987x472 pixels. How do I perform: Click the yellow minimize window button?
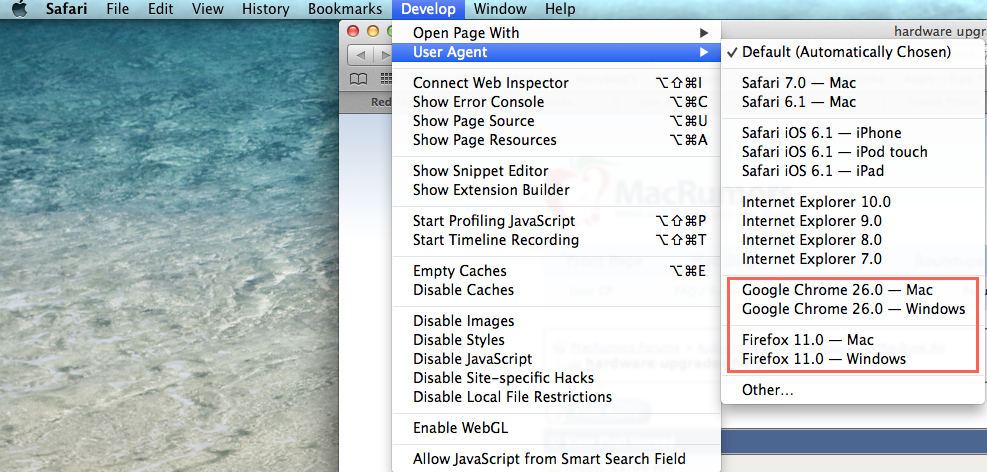(x=373, y=31)
